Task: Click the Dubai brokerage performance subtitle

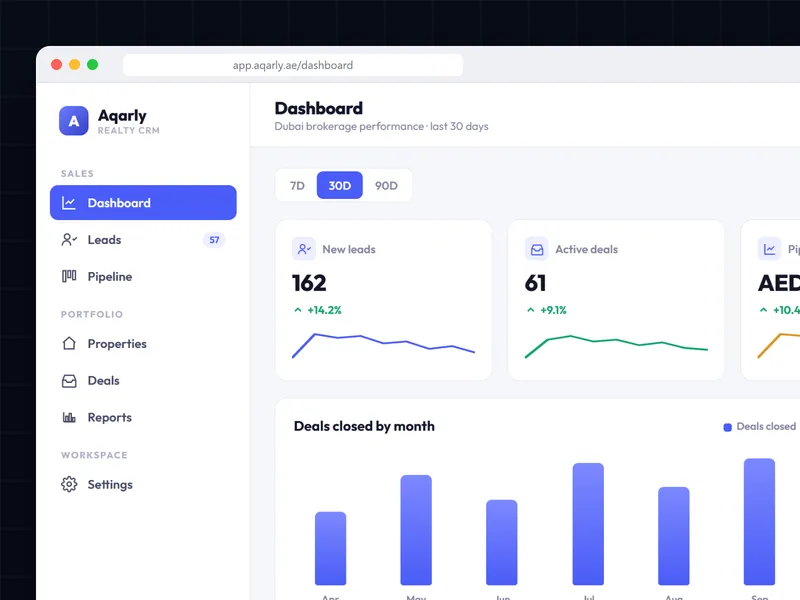Action: [382, 126]
